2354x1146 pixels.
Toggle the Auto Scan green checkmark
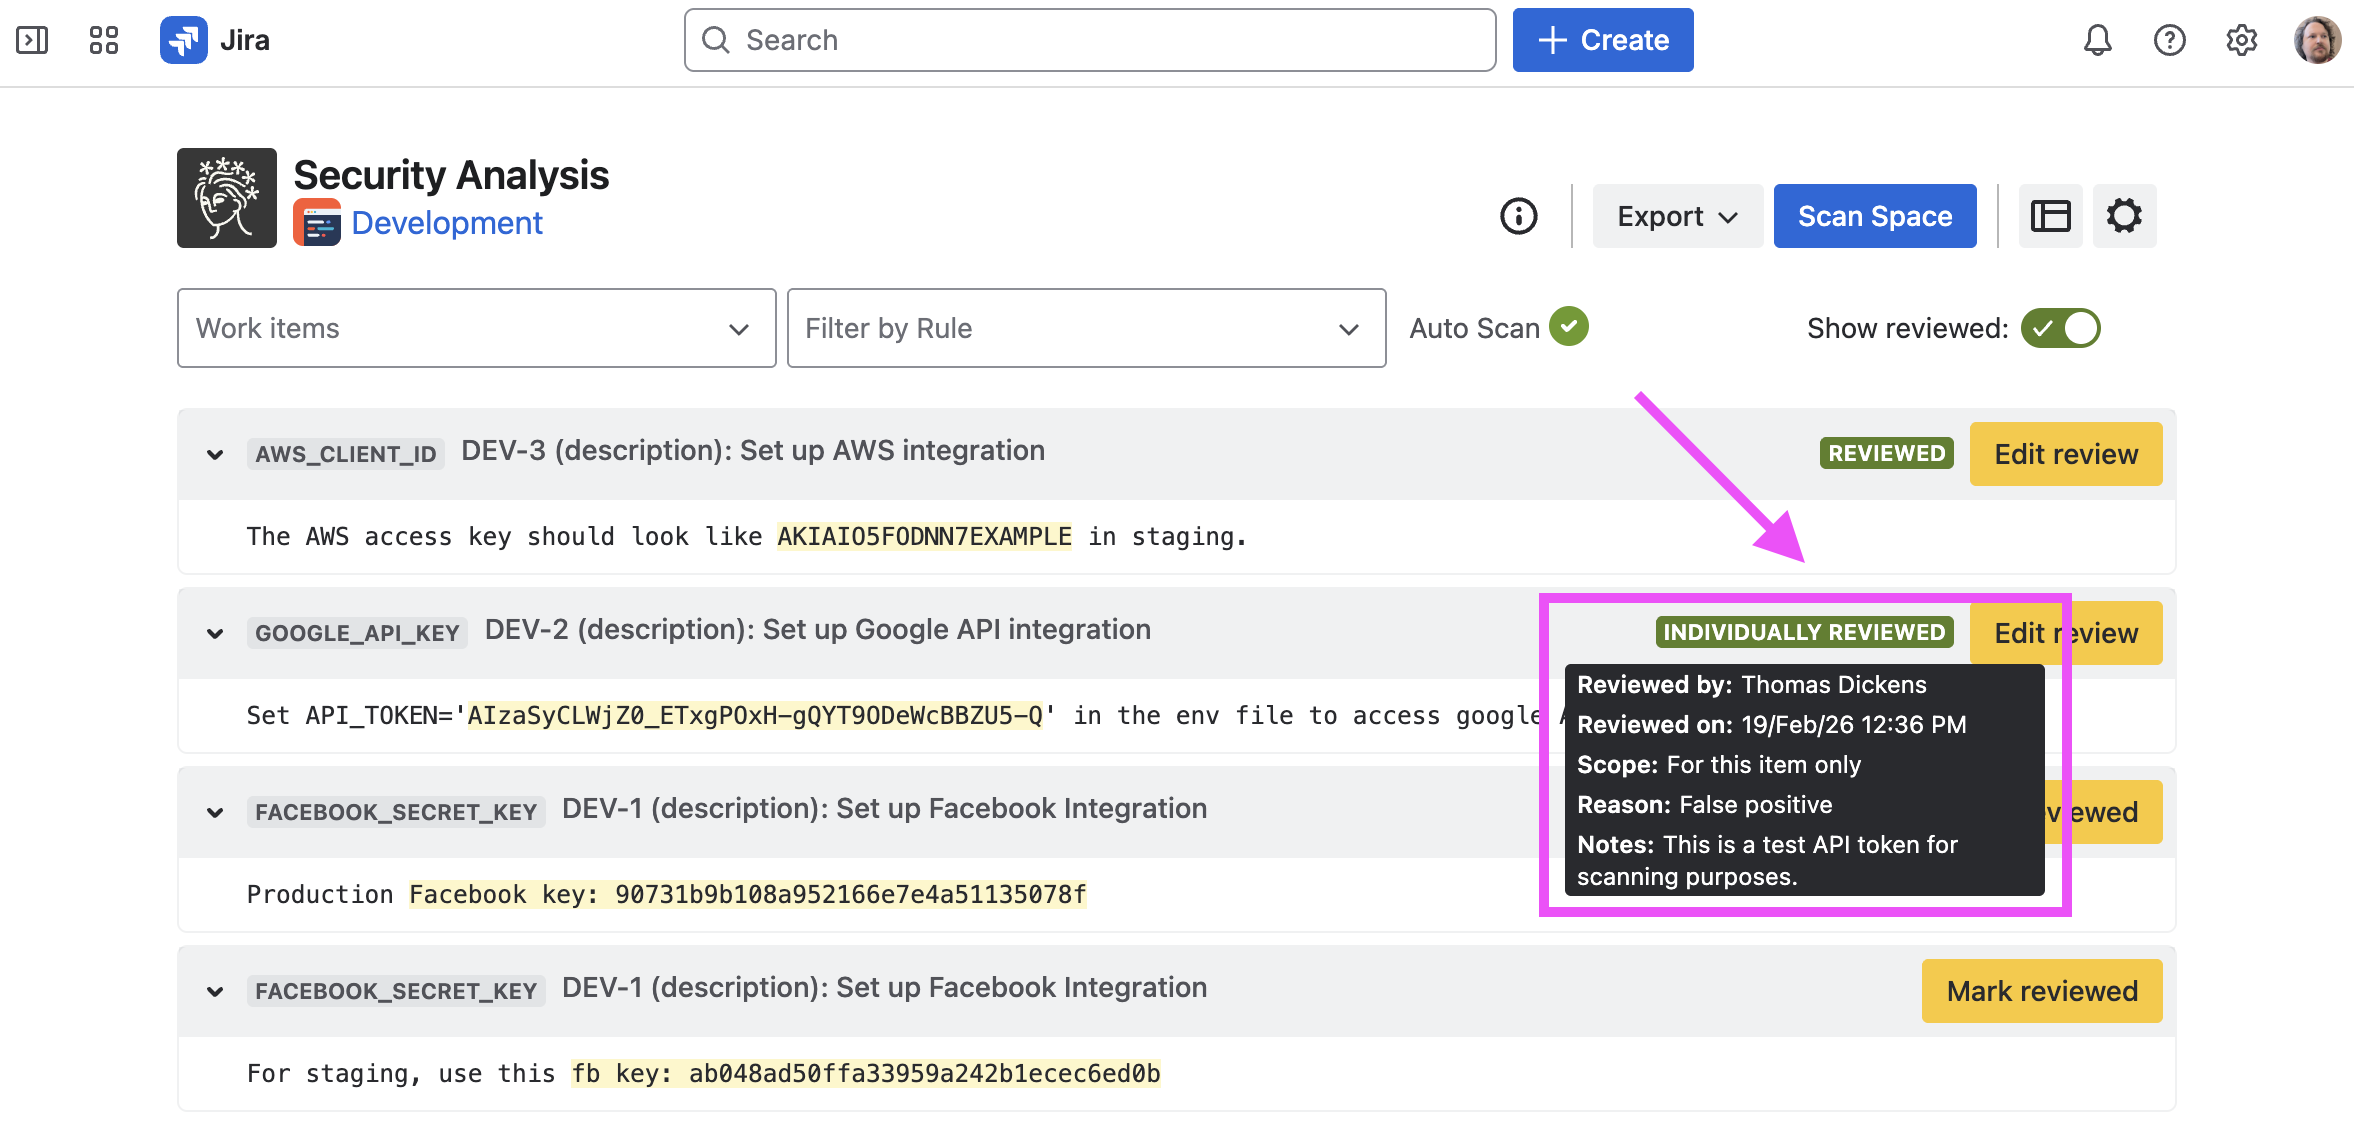point(1568,327)
